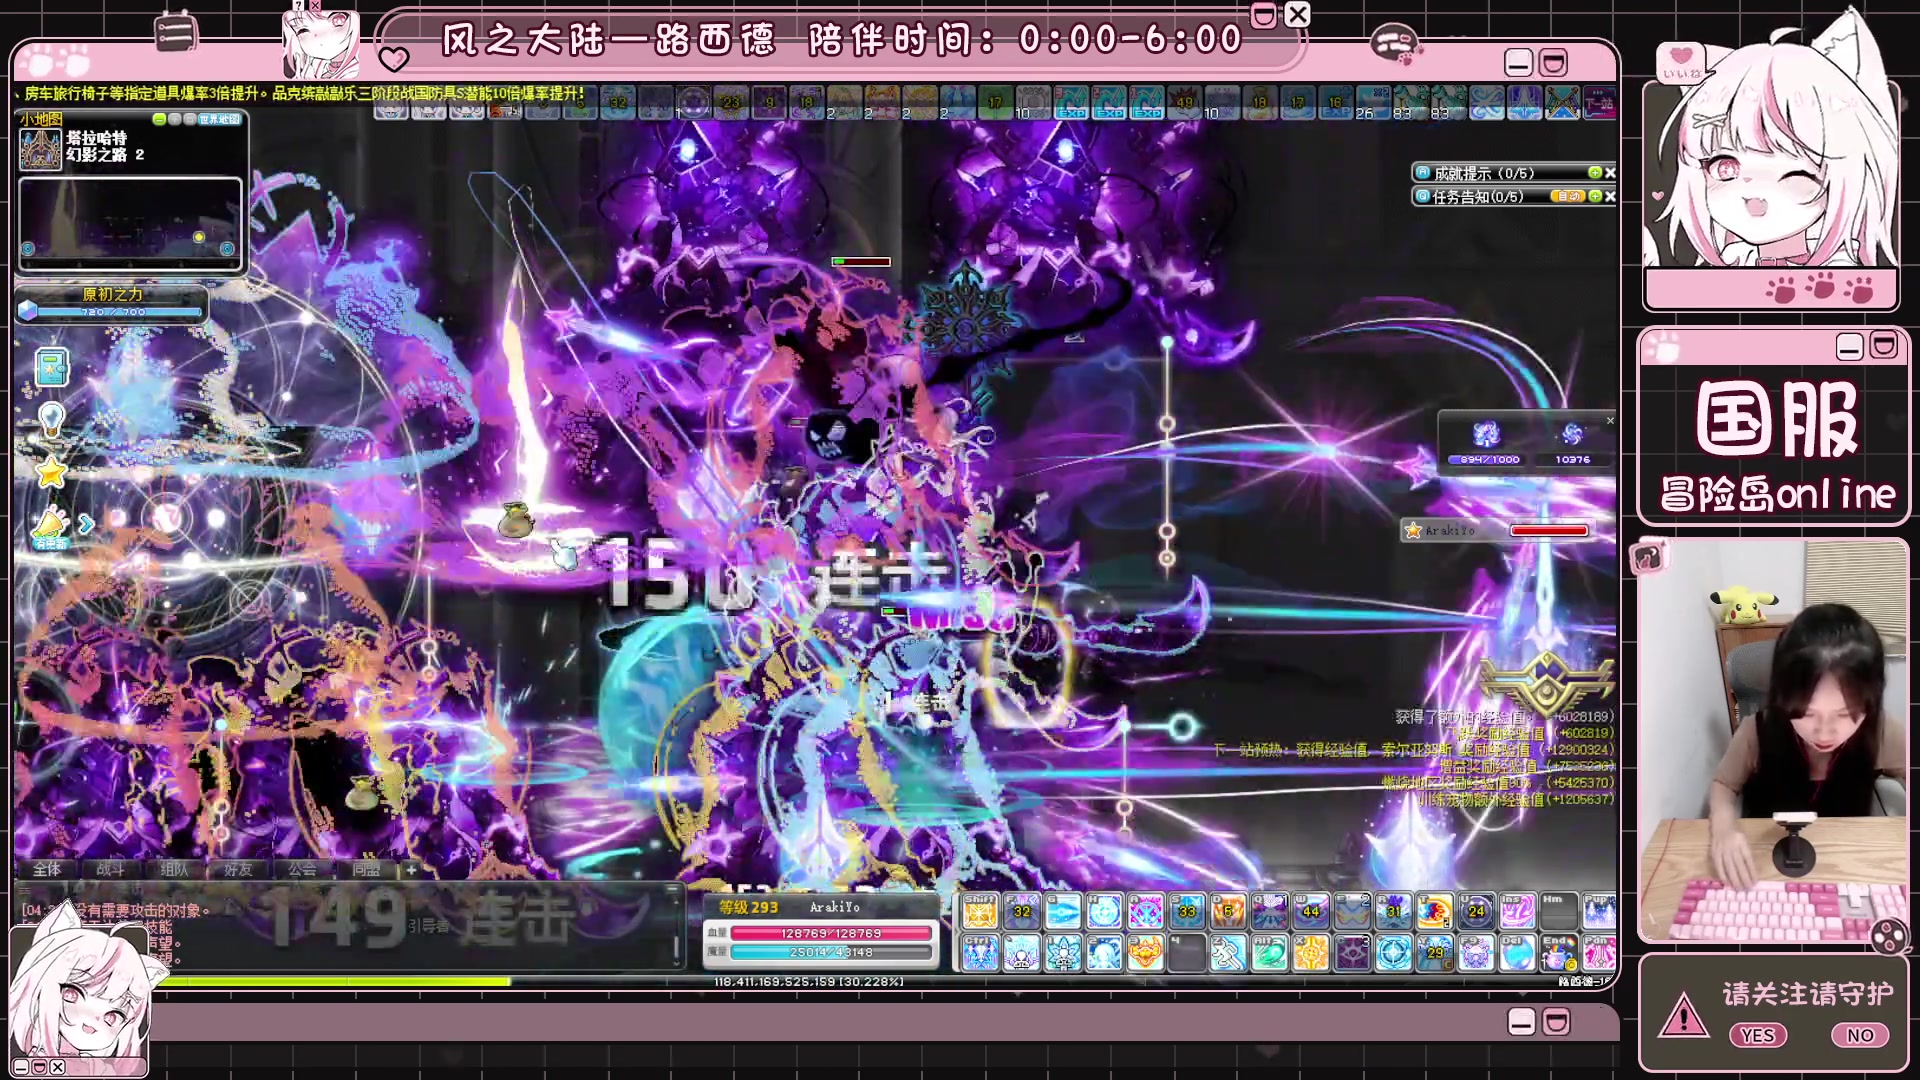
Task: Click the A-key skill slot icon
Action: point(1145,911)
